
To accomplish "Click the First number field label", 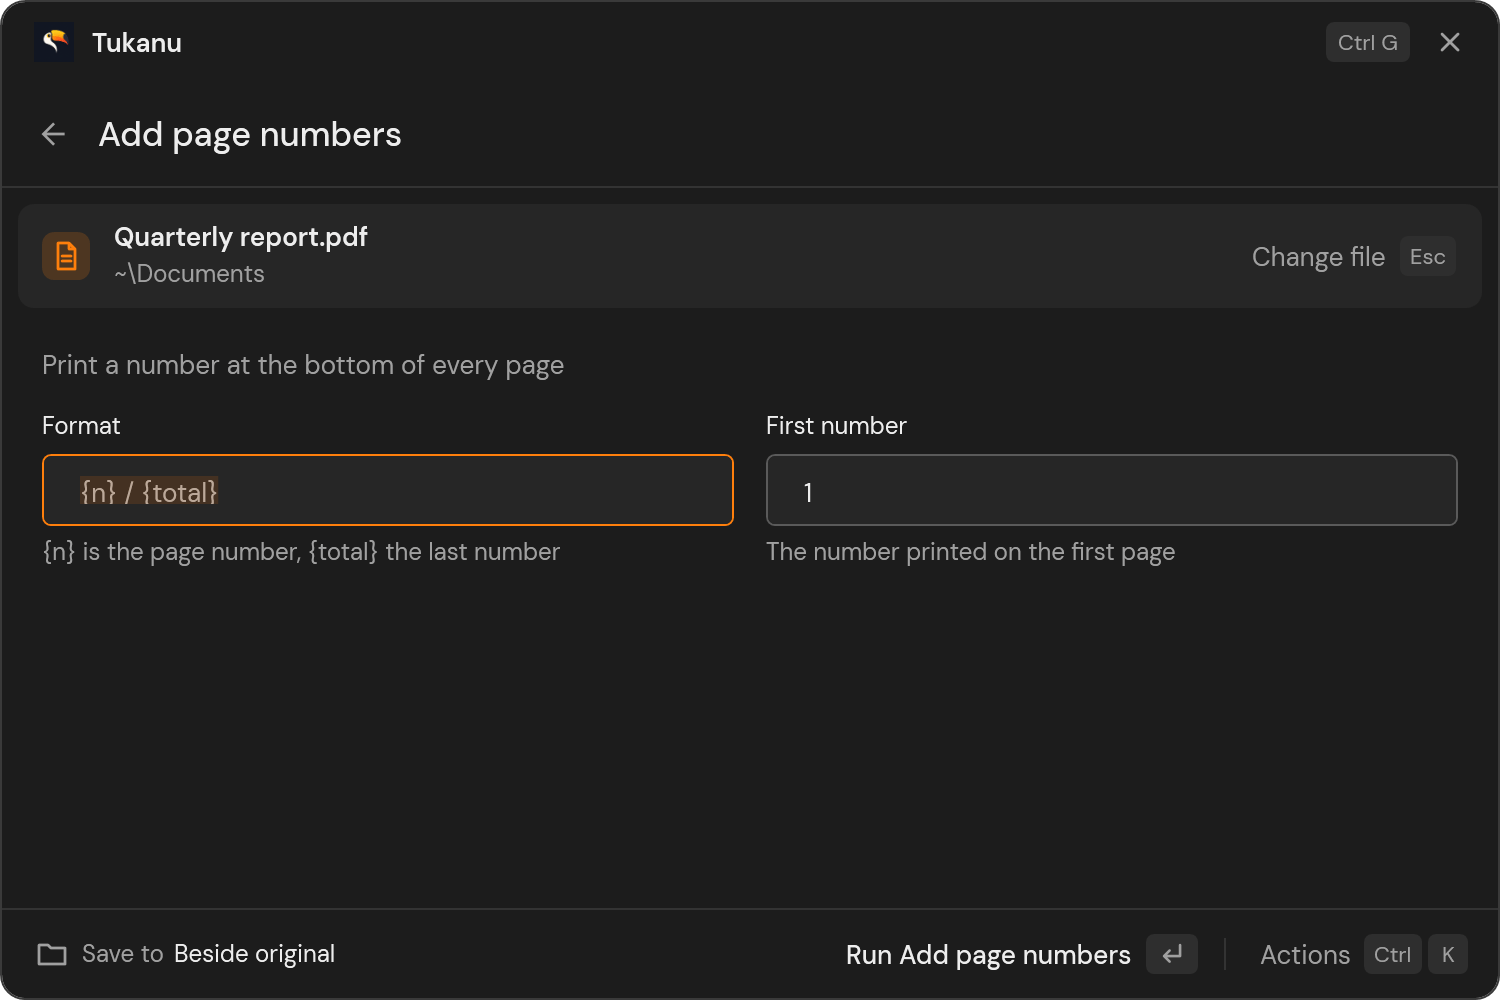I will (836, 426).
